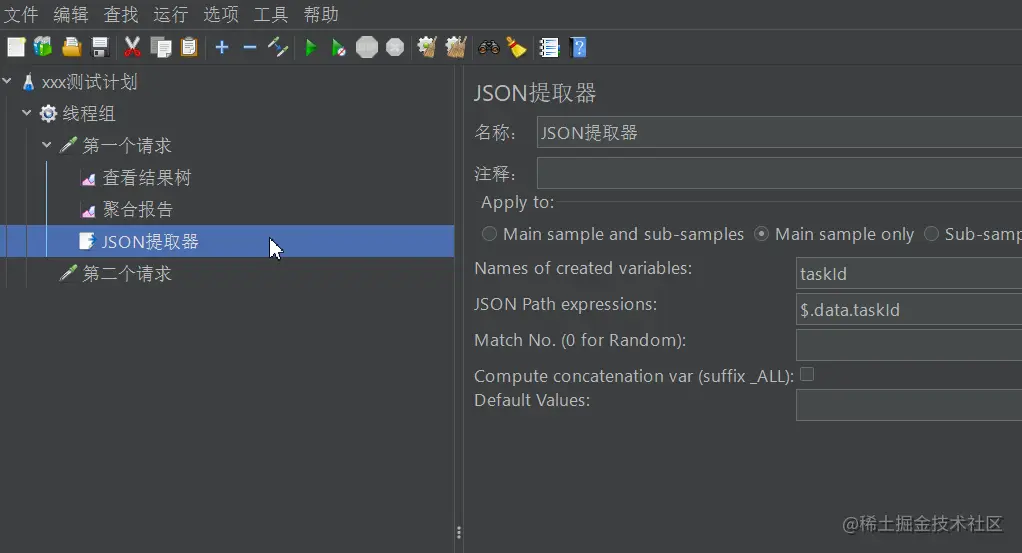1022x553 pixels.
Task: Start the test with green play icon
Action: tap(311, 47)
